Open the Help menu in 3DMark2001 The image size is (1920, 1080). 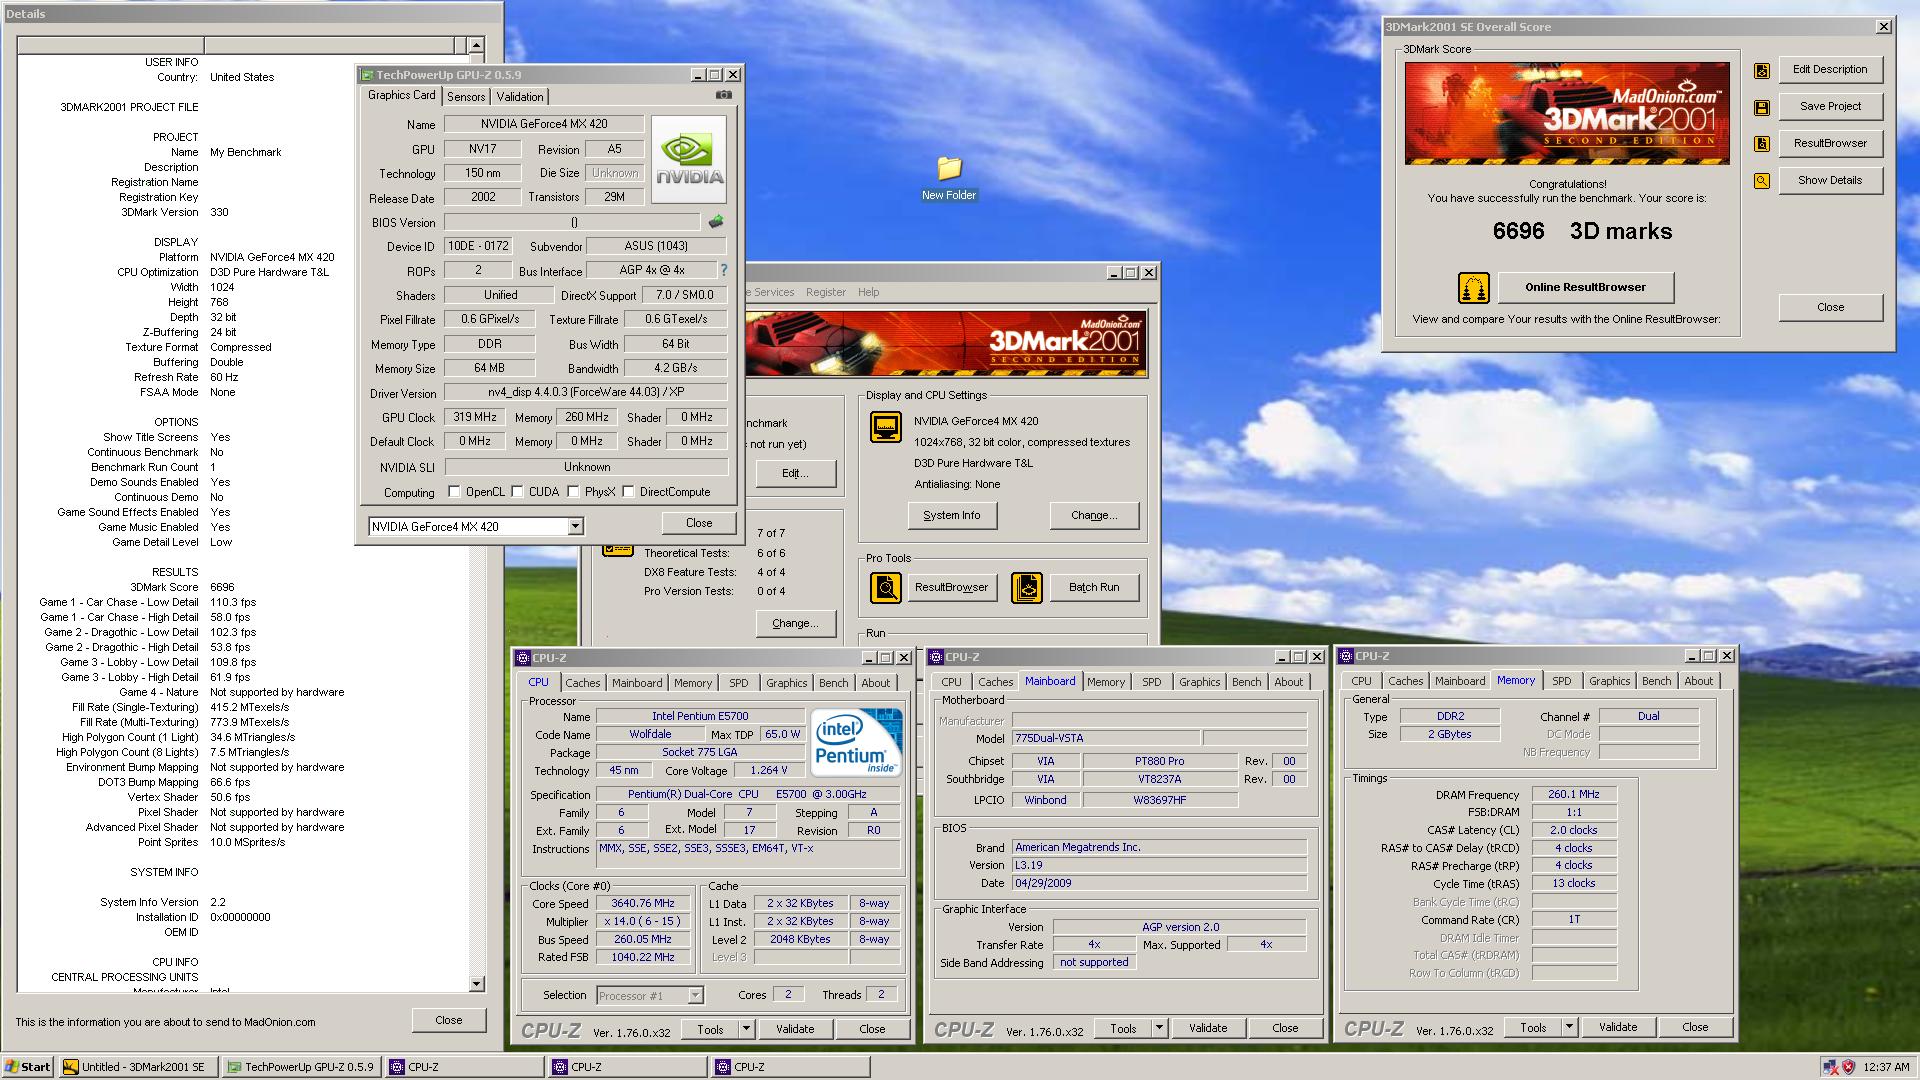pos(868,292)
